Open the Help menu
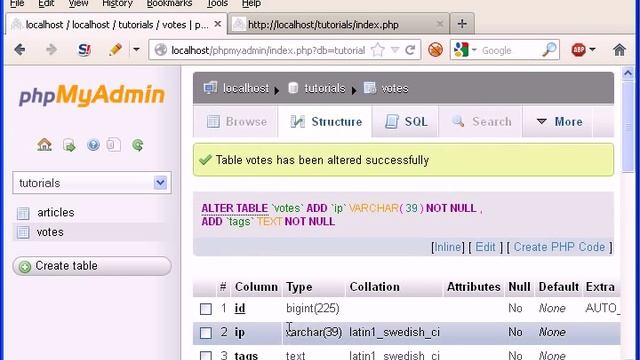This screenshot has height=360, width=640. coord(251,4)
